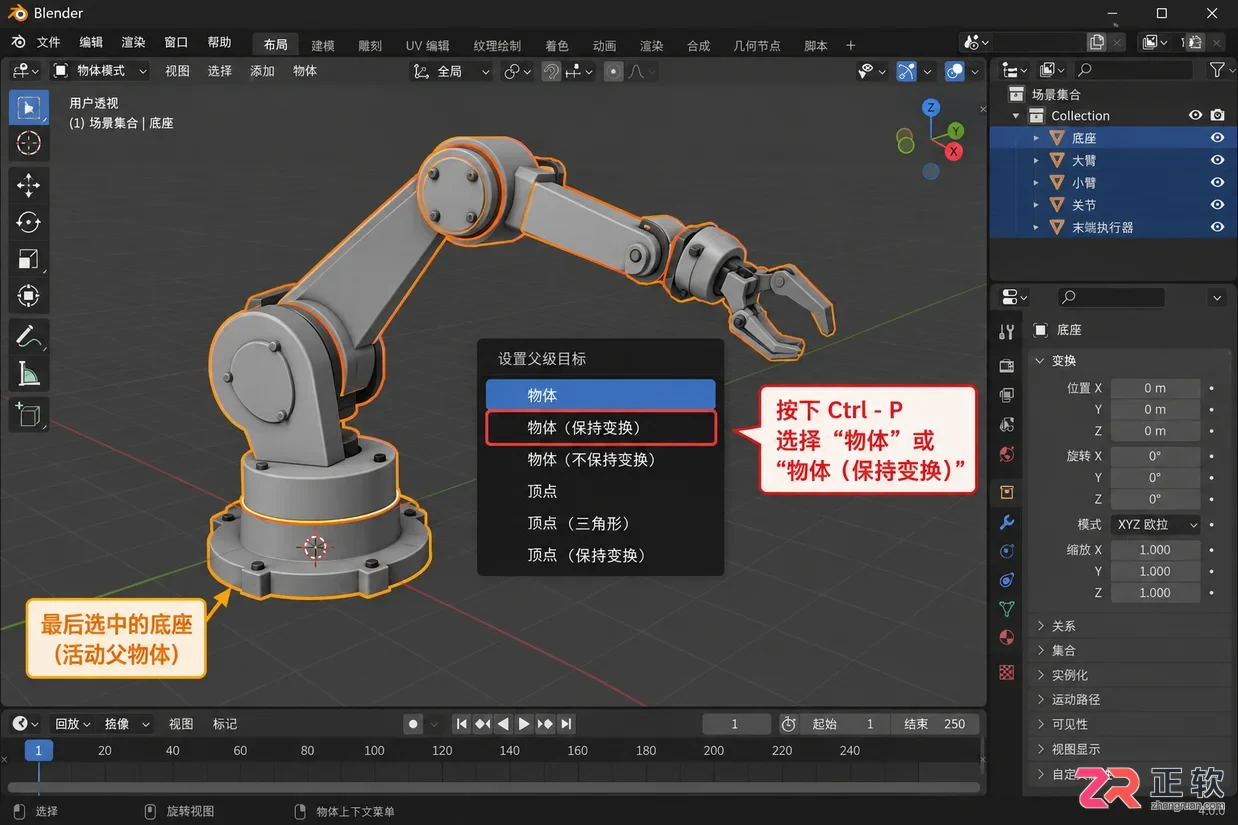
Task: Hide 底座 with its eye icon
Action: 1217,138
